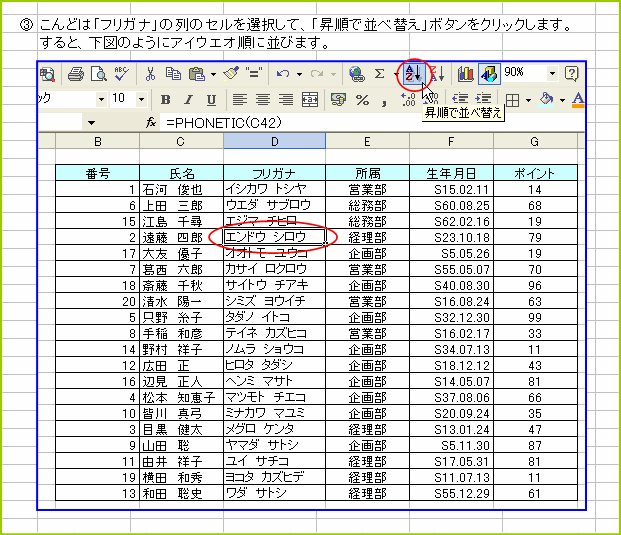Click the 所属 header cell
Image resolution: width=621 pixels, height=535 pixels.
coord(367,173)
